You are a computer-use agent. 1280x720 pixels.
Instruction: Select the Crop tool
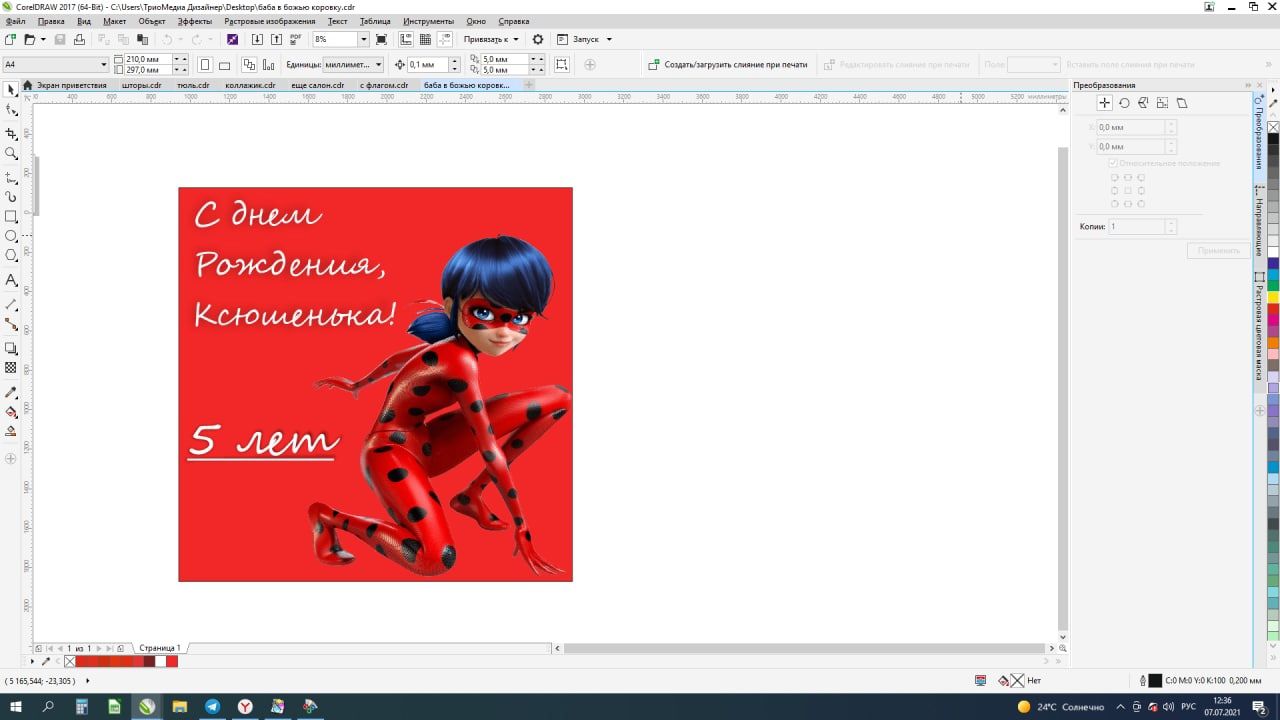click(11, 133)
